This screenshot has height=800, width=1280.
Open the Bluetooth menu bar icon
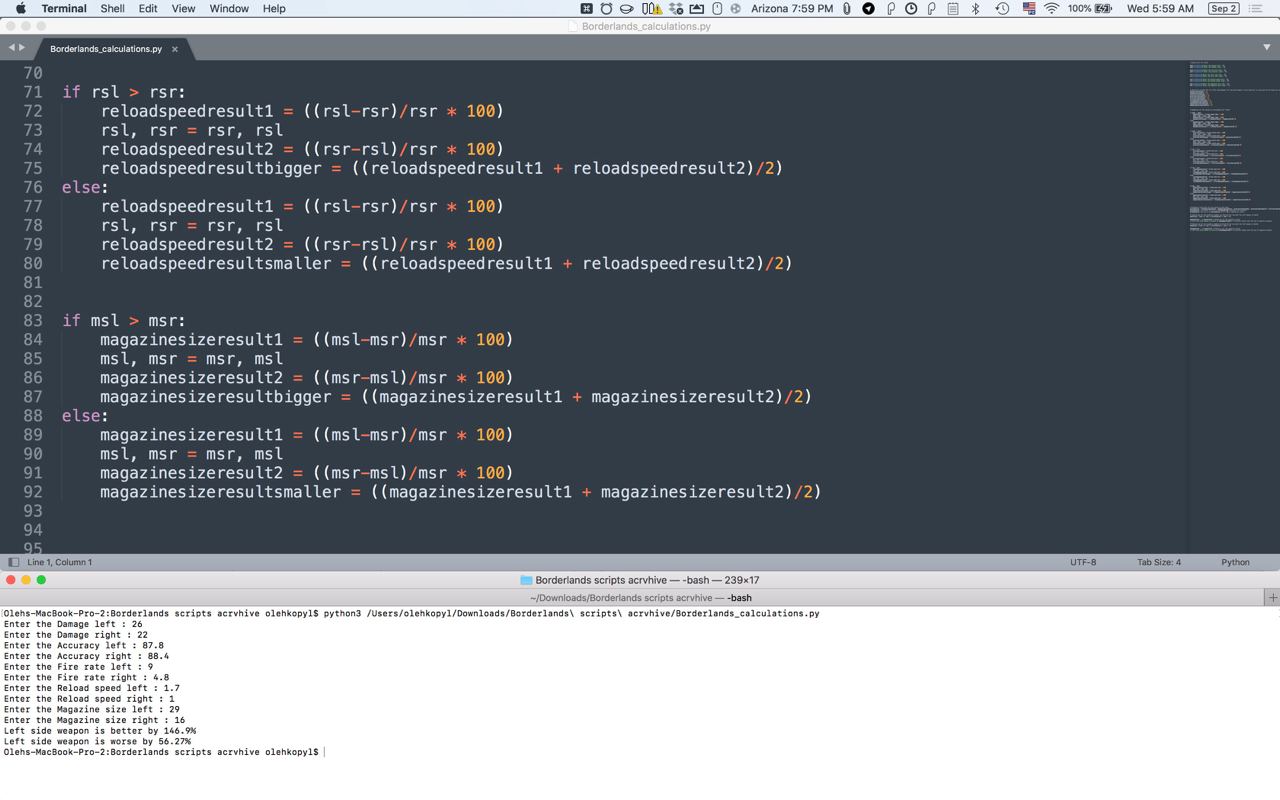point(976,8)
